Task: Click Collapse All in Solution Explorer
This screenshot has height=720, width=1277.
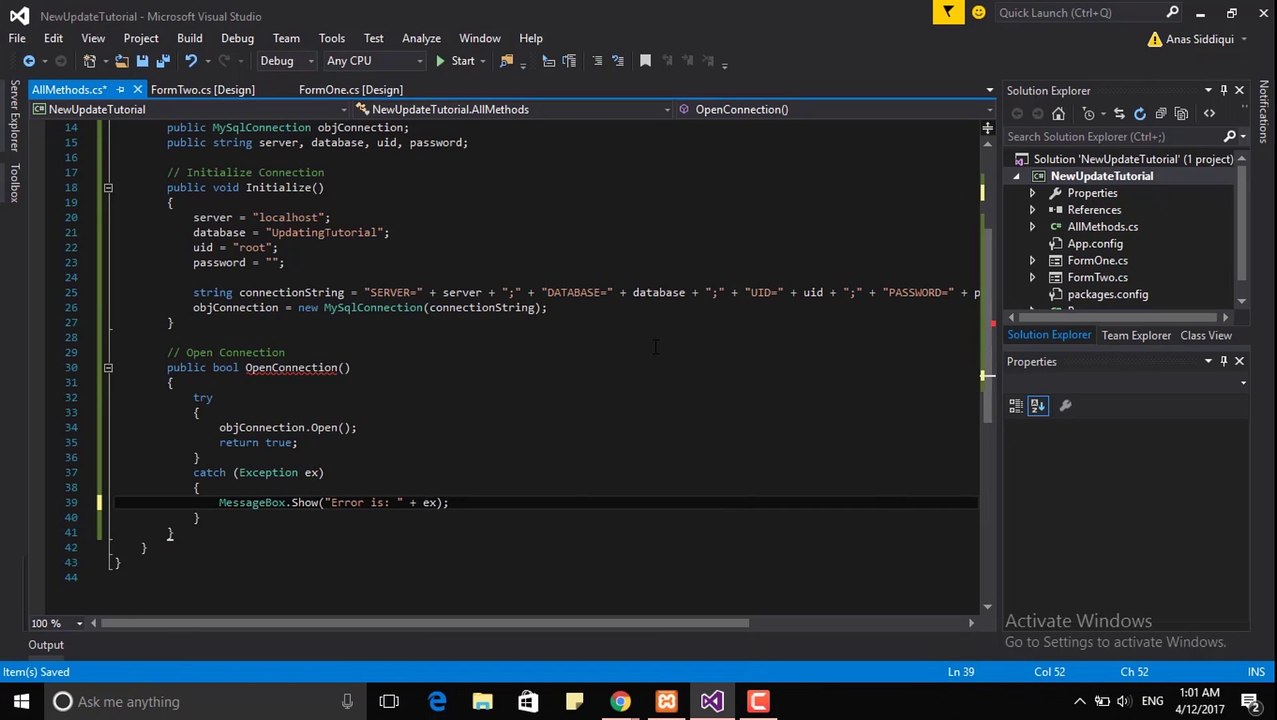Action: (1160, 114)
